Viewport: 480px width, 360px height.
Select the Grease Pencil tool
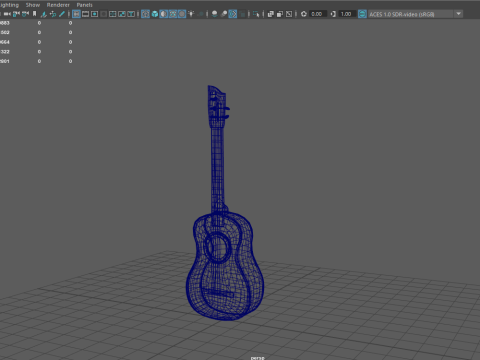[62, 14]
